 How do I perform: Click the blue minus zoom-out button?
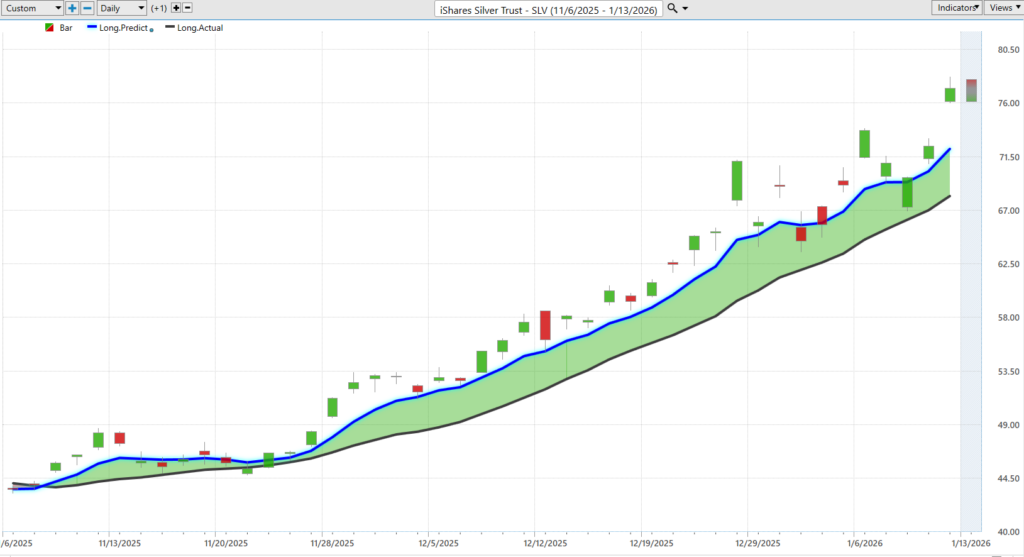(x=86, y=8)
